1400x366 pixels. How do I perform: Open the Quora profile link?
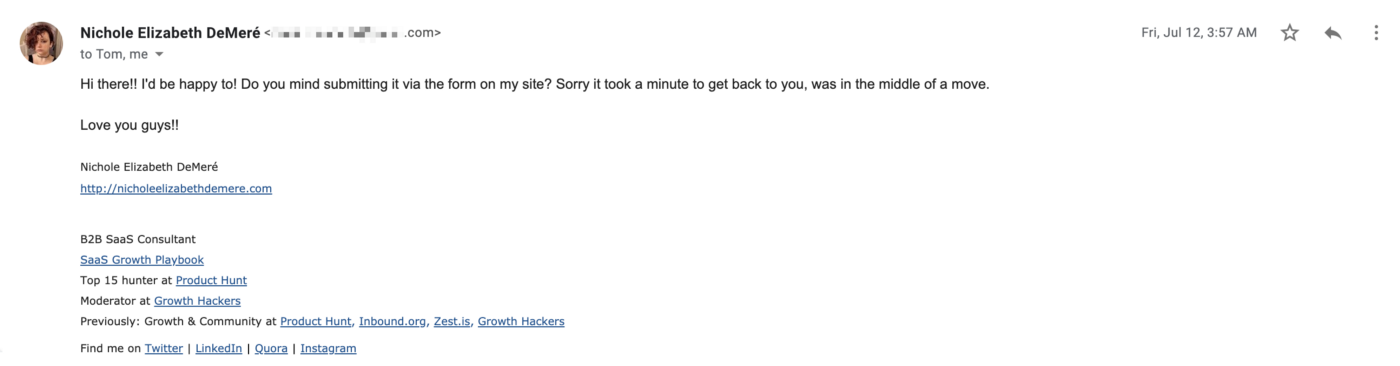coord(271,349)
